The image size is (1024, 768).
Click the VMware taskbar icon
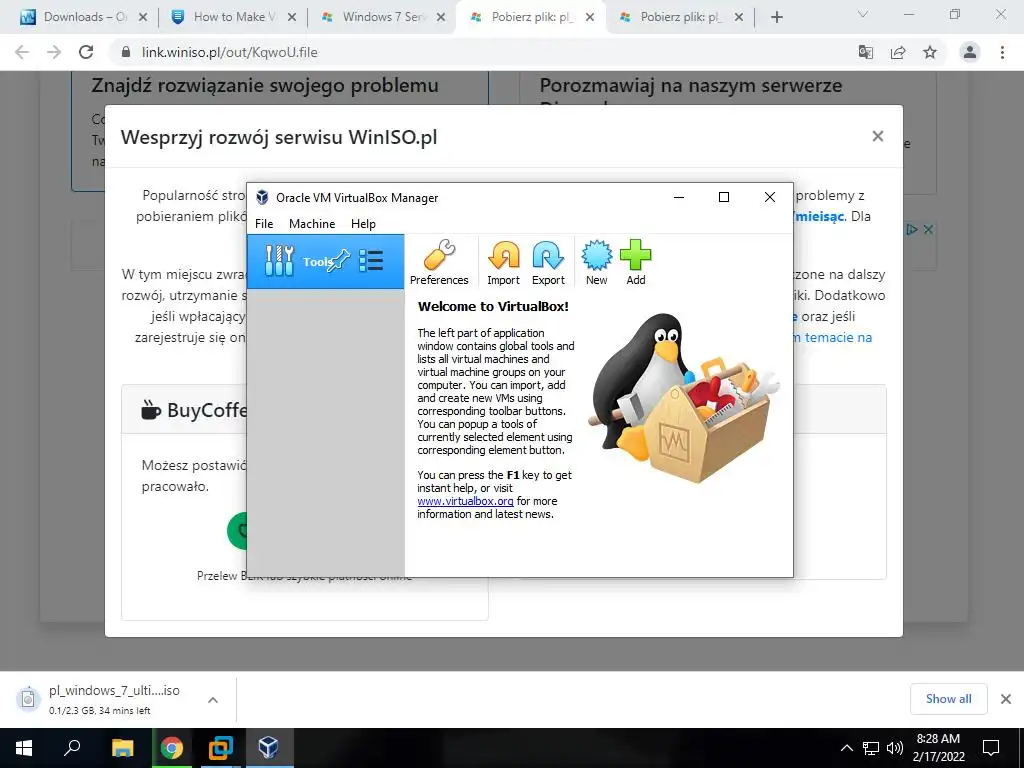click(x=220, y=748)
